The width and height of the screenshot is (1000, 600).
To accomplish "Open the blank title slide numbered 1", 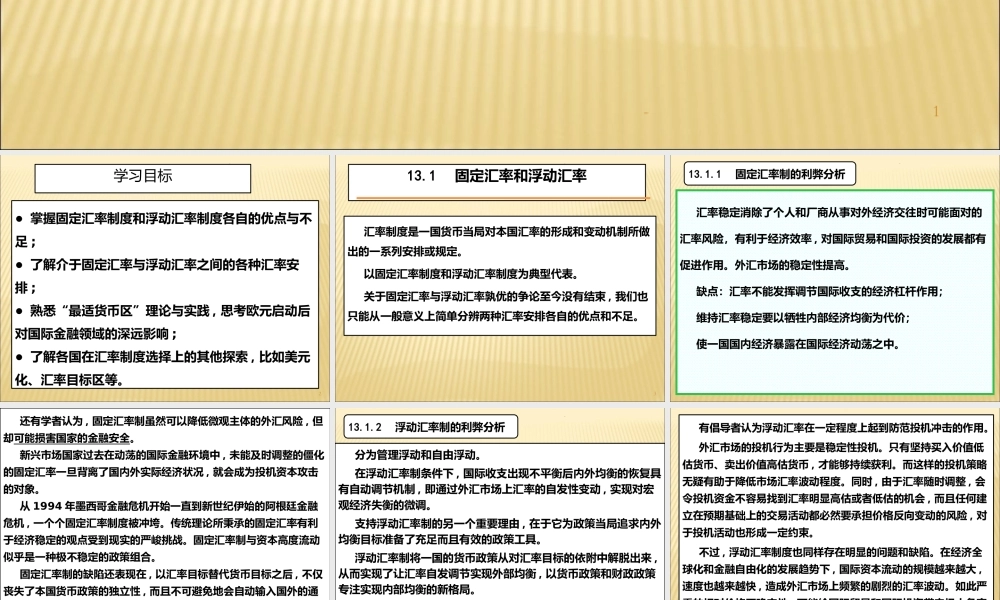I will 500,75.
